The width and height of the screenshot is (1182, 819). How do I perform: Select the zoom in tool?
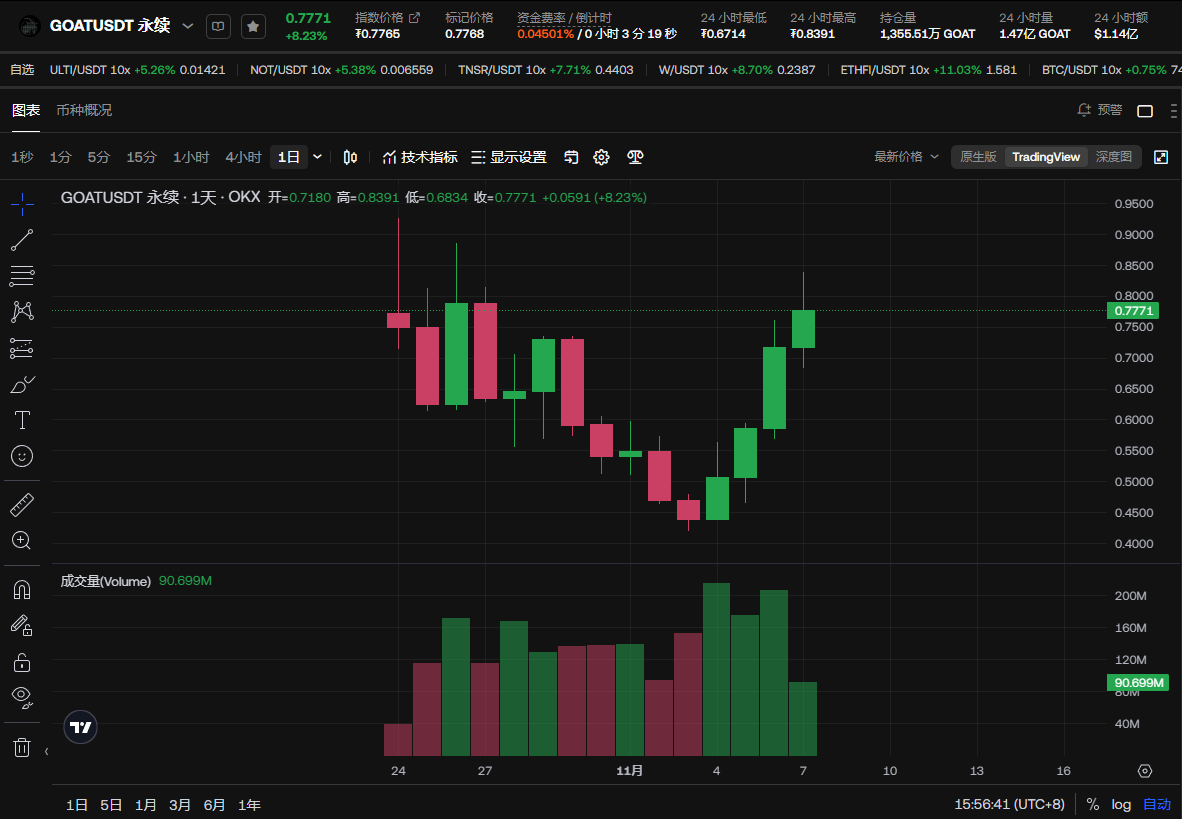[22, 541]
